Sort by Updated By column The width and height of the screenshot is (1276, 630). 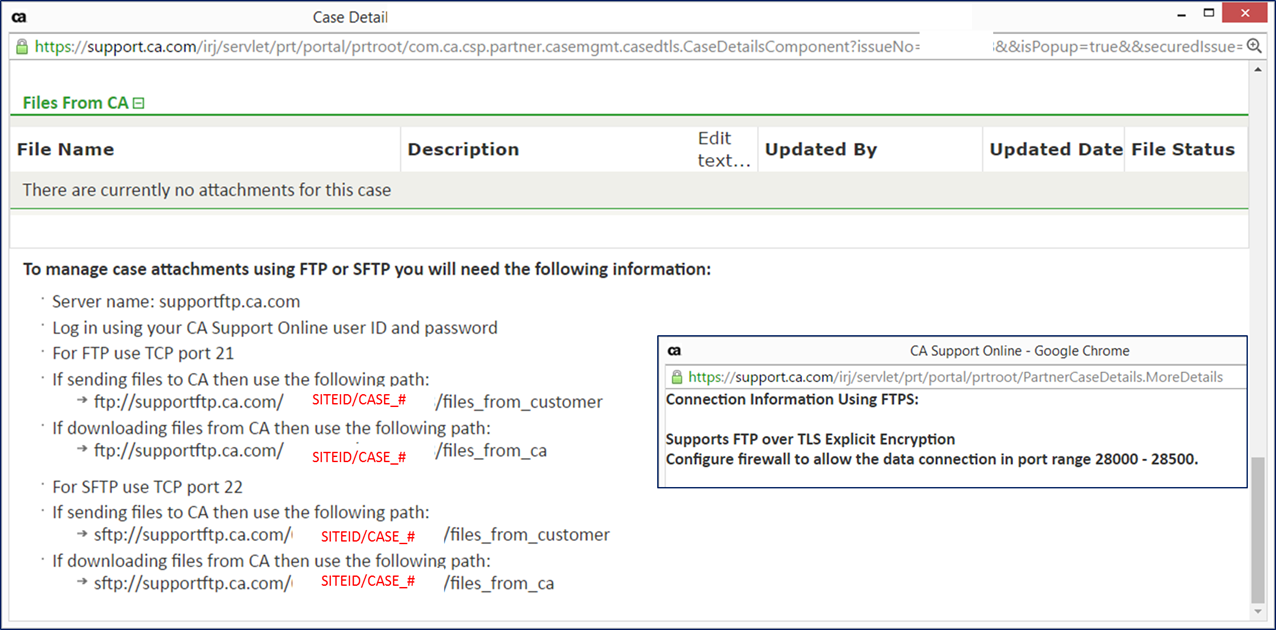coord(821,150)
